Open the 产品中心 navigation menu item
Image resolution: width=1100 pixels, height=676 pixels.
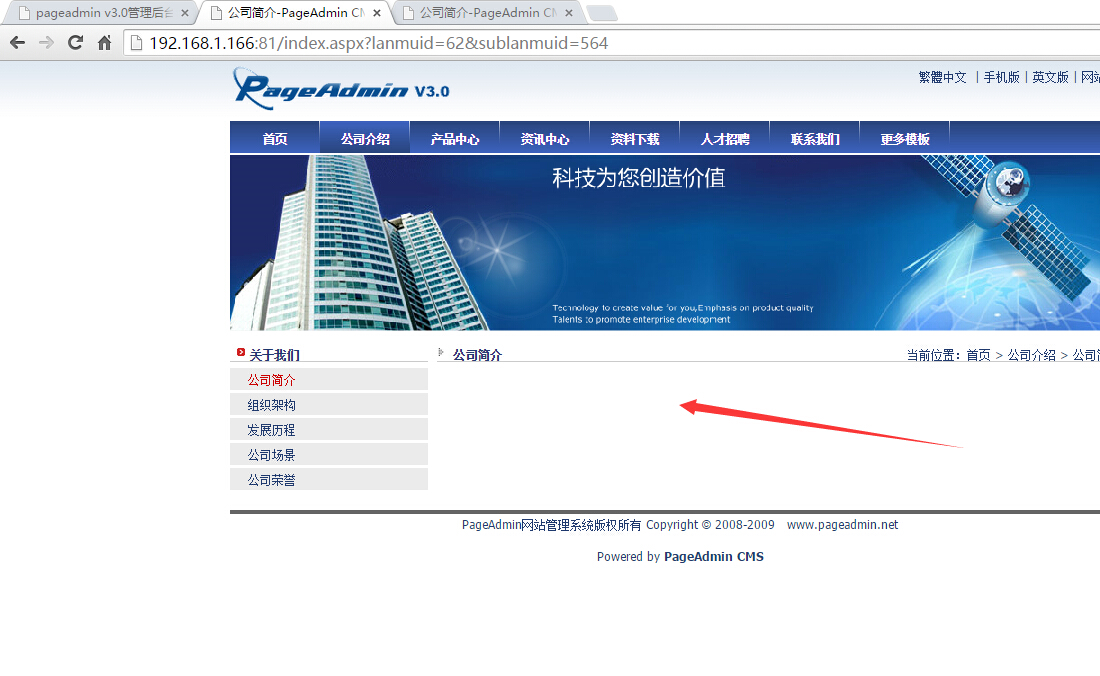pos(455,139)
